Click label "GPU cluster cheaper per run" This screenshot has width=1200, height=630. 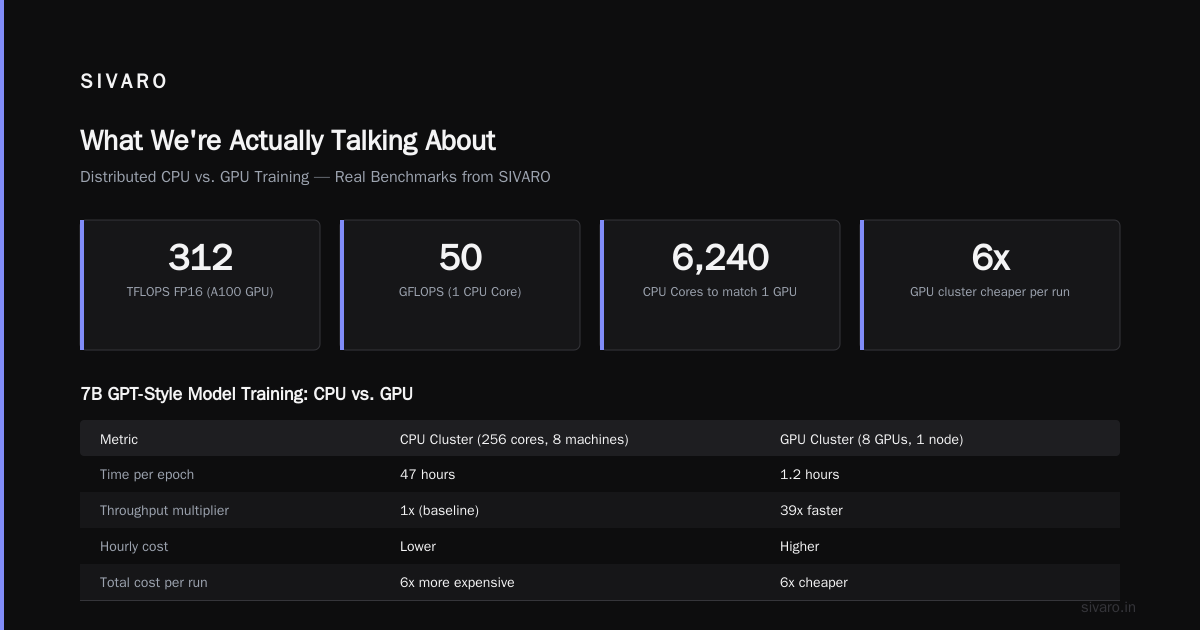pos(990,292)
